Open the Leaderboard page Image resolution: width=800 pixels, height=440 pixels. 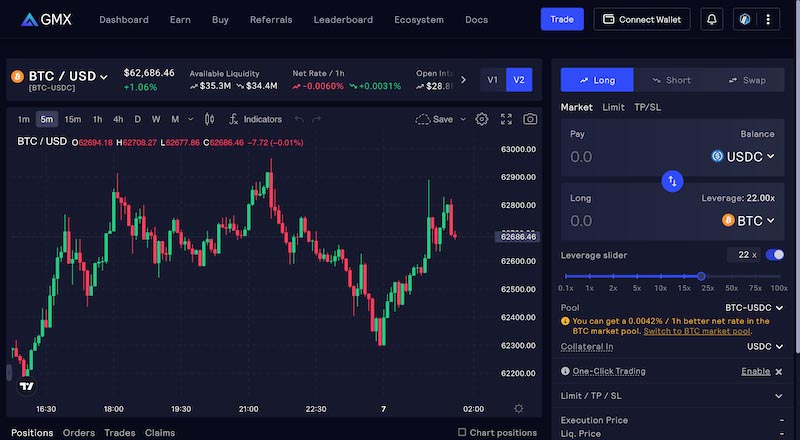343,19
